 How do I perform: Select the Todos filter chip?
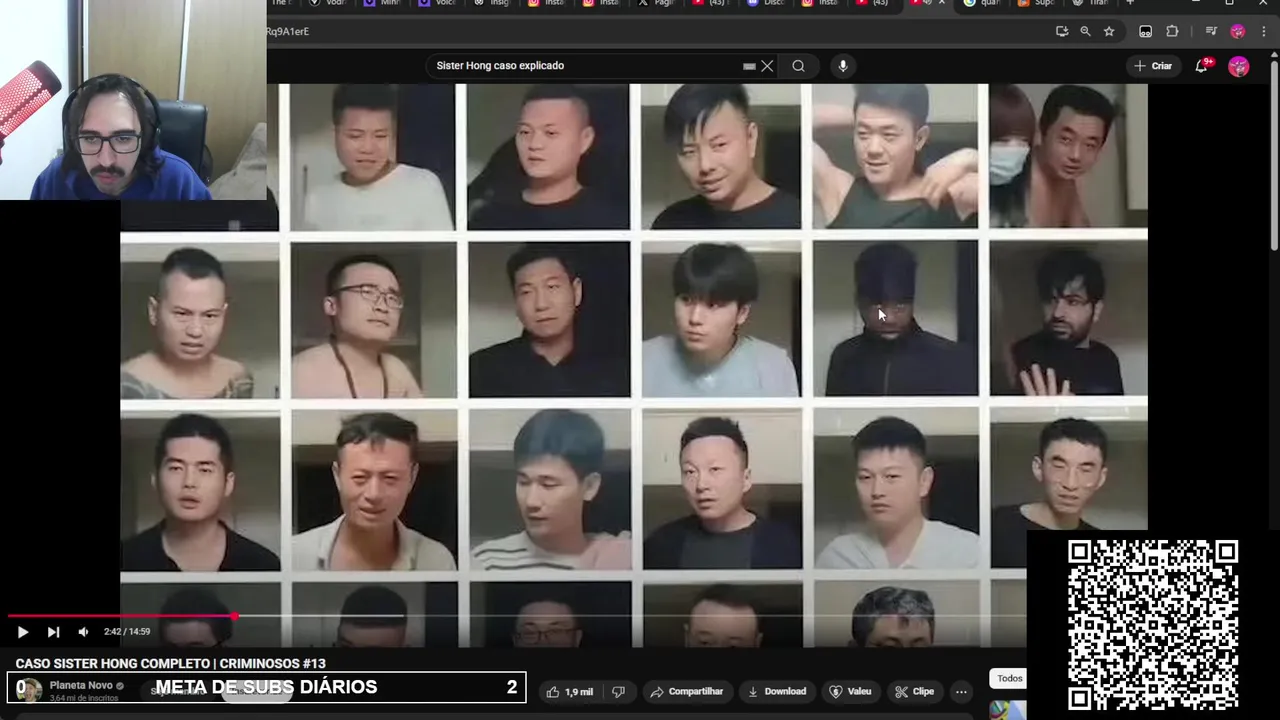coord(1010,678)
